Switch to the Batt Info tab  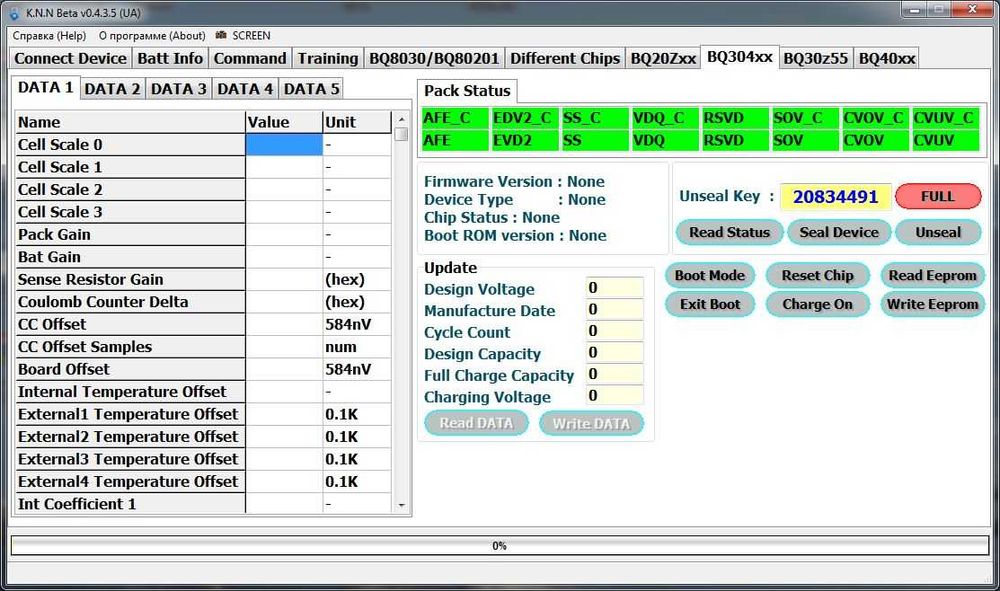pos(170,58)
